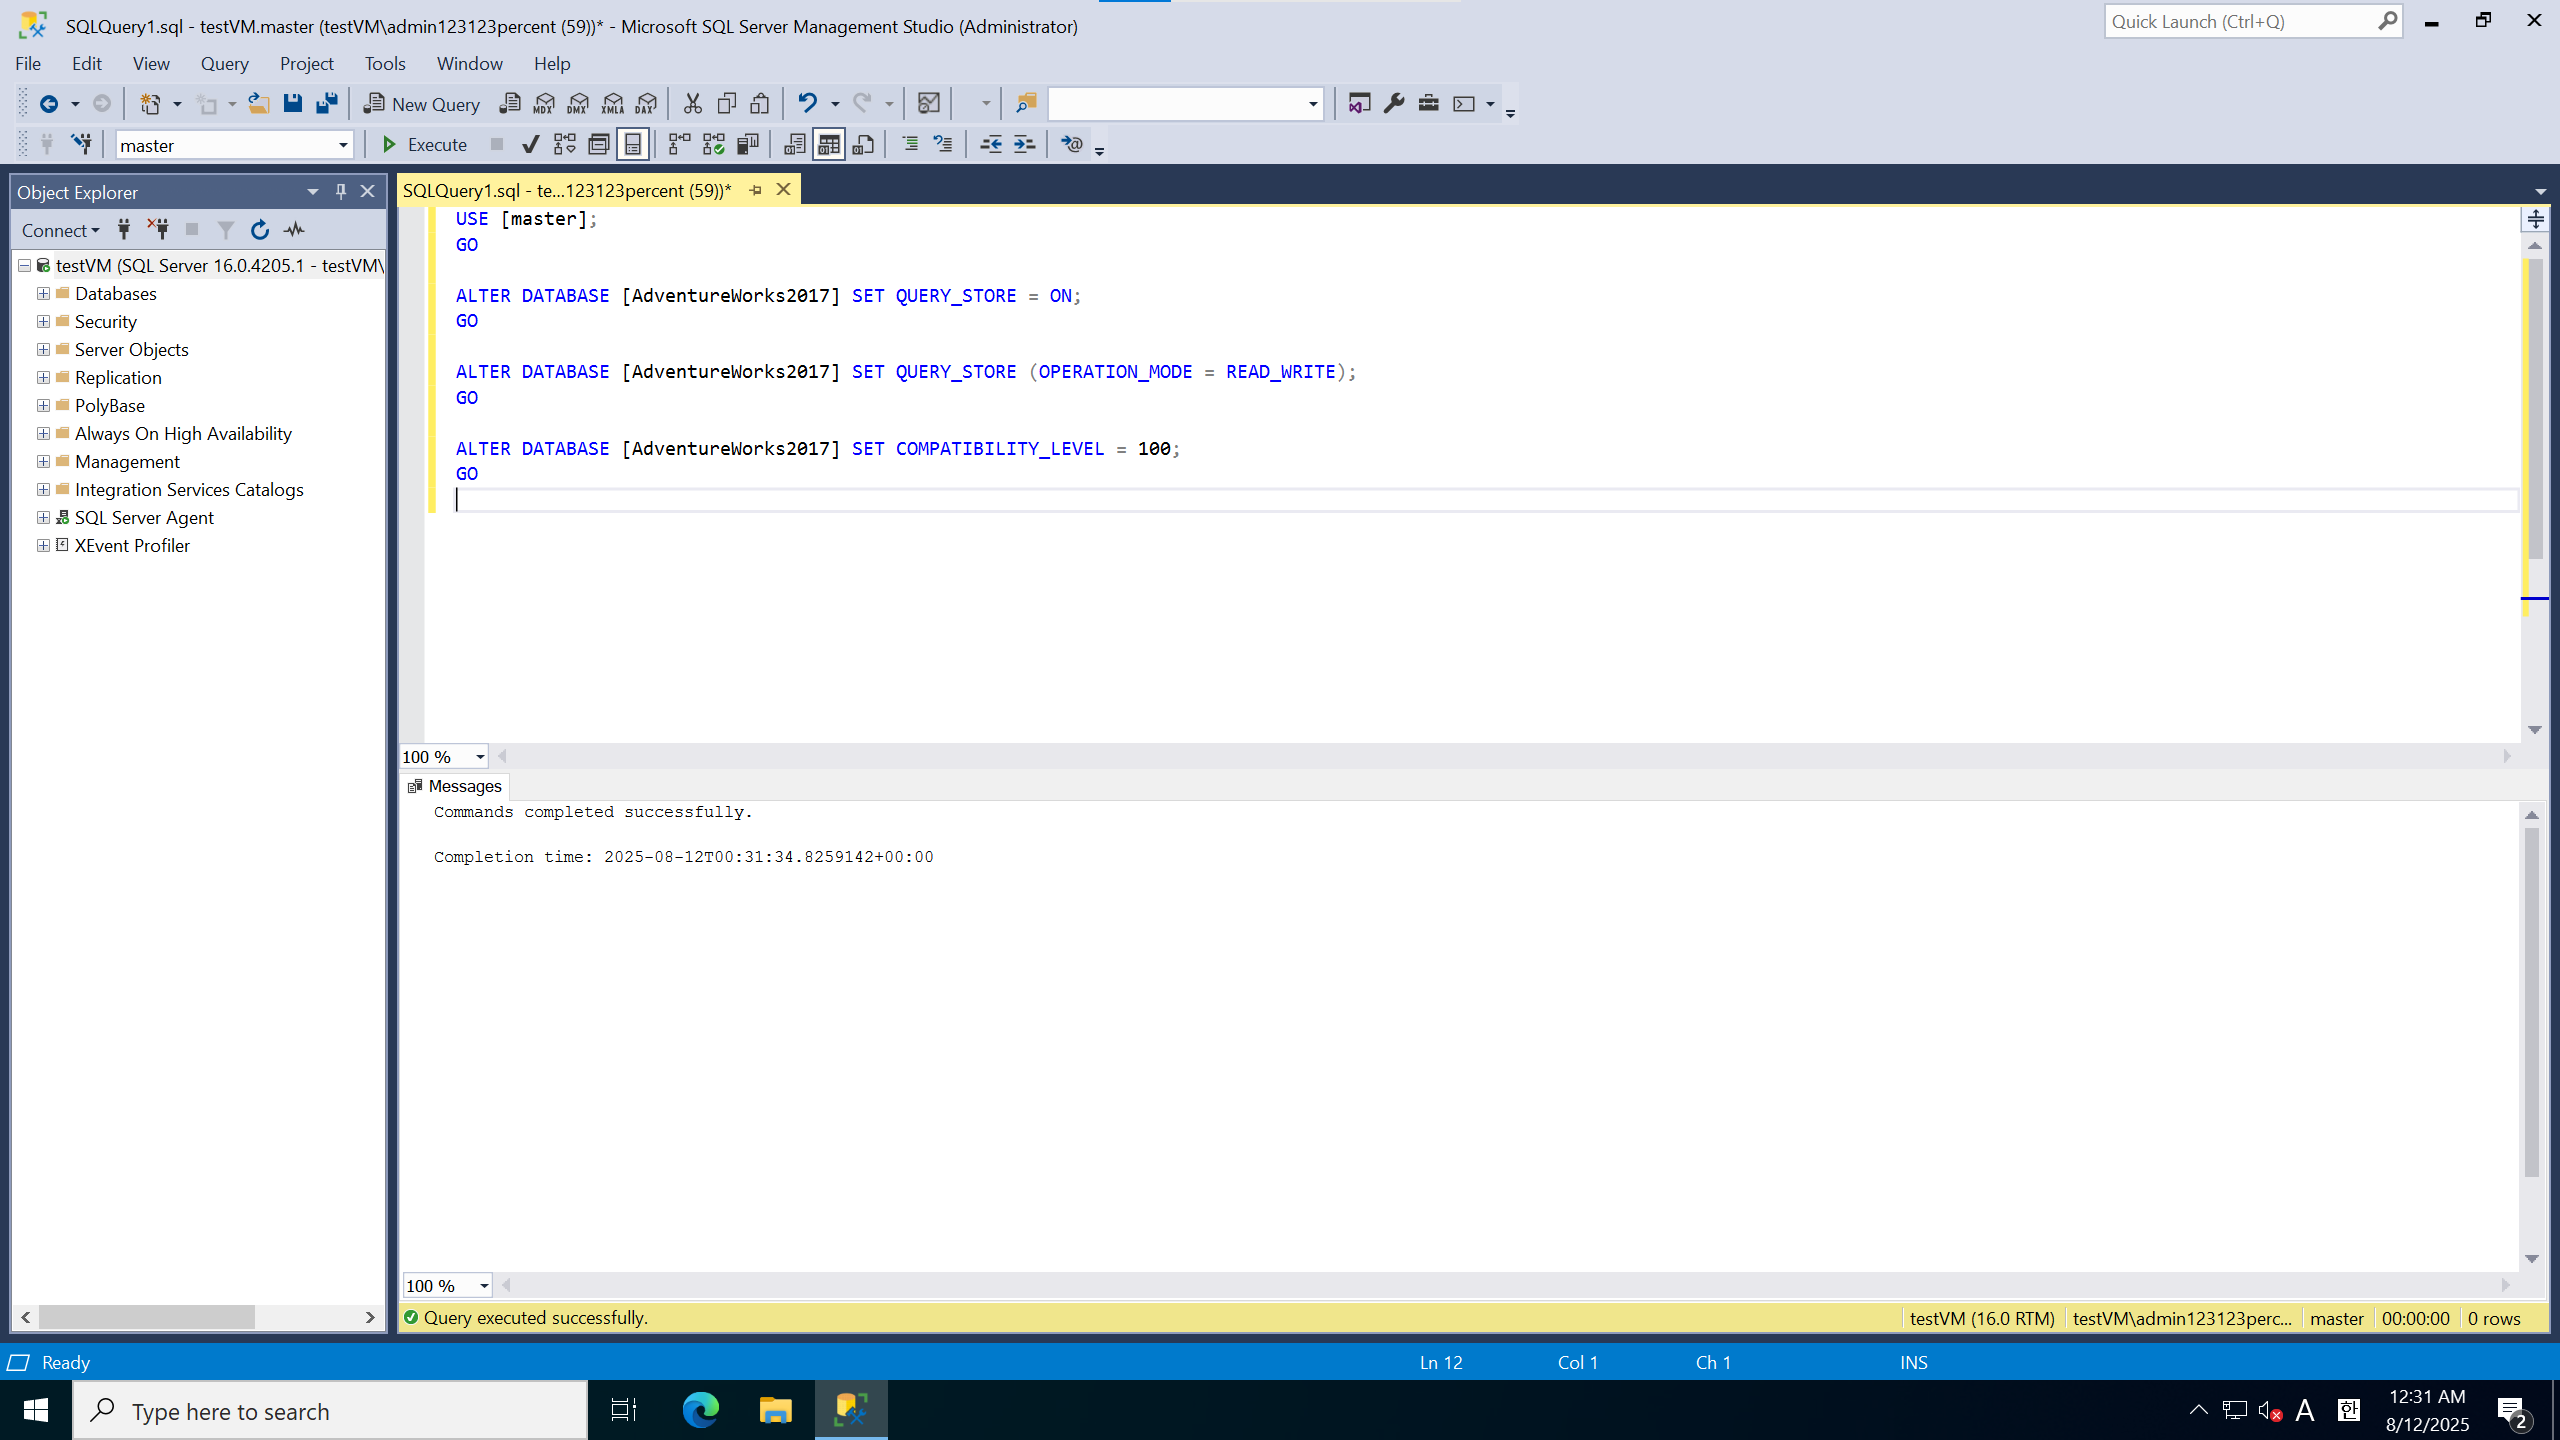2560x1440 pixels.
Task: Click the Parse query checkmark icon
Action: pyautogui.click(x=531, y=145)
